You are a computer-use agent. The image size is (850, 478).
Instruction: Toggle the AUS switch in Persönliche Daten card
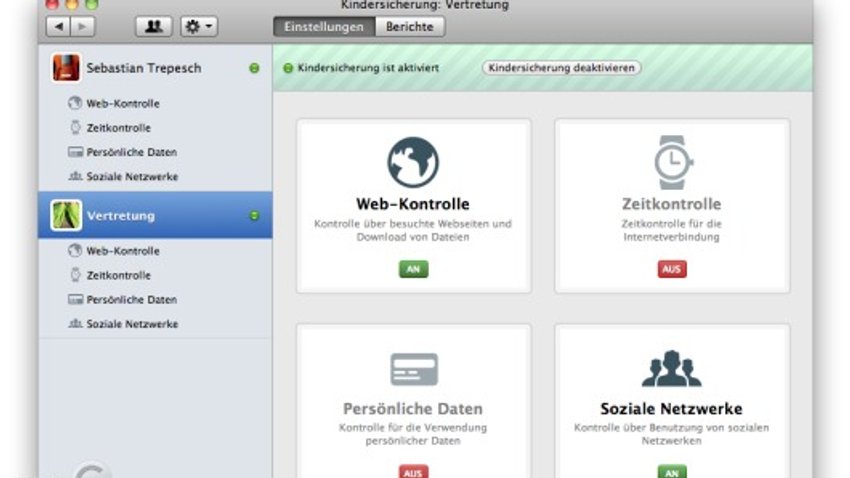pyautogui.click(x=414, y=472)
